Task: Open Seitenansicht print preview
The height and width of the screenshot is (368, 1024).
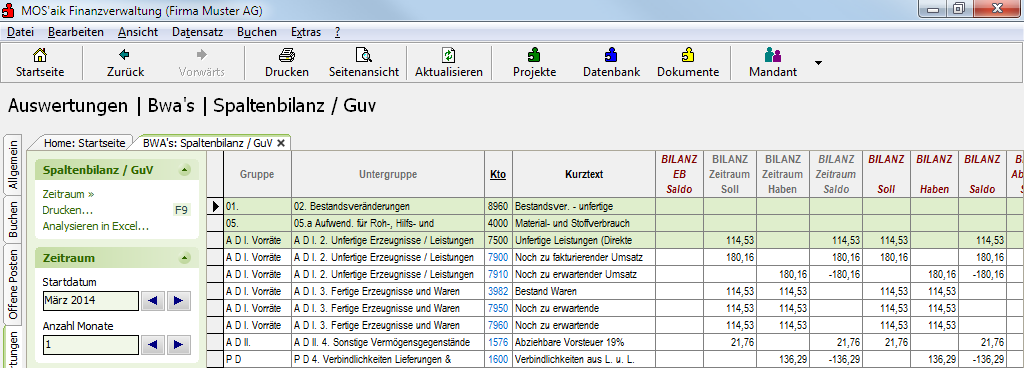Action: click(x=364, y=63)
